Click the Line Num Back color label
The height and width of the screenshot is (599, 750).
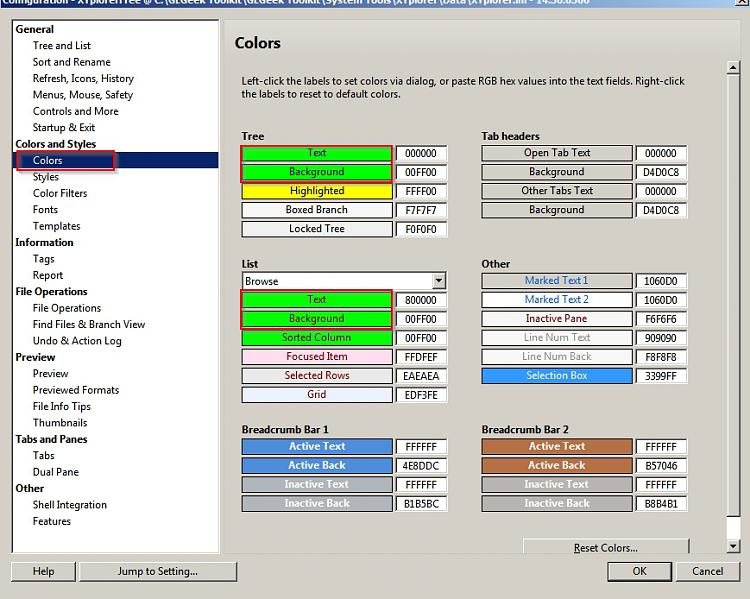pyautogui.click(x=557, y=356)
